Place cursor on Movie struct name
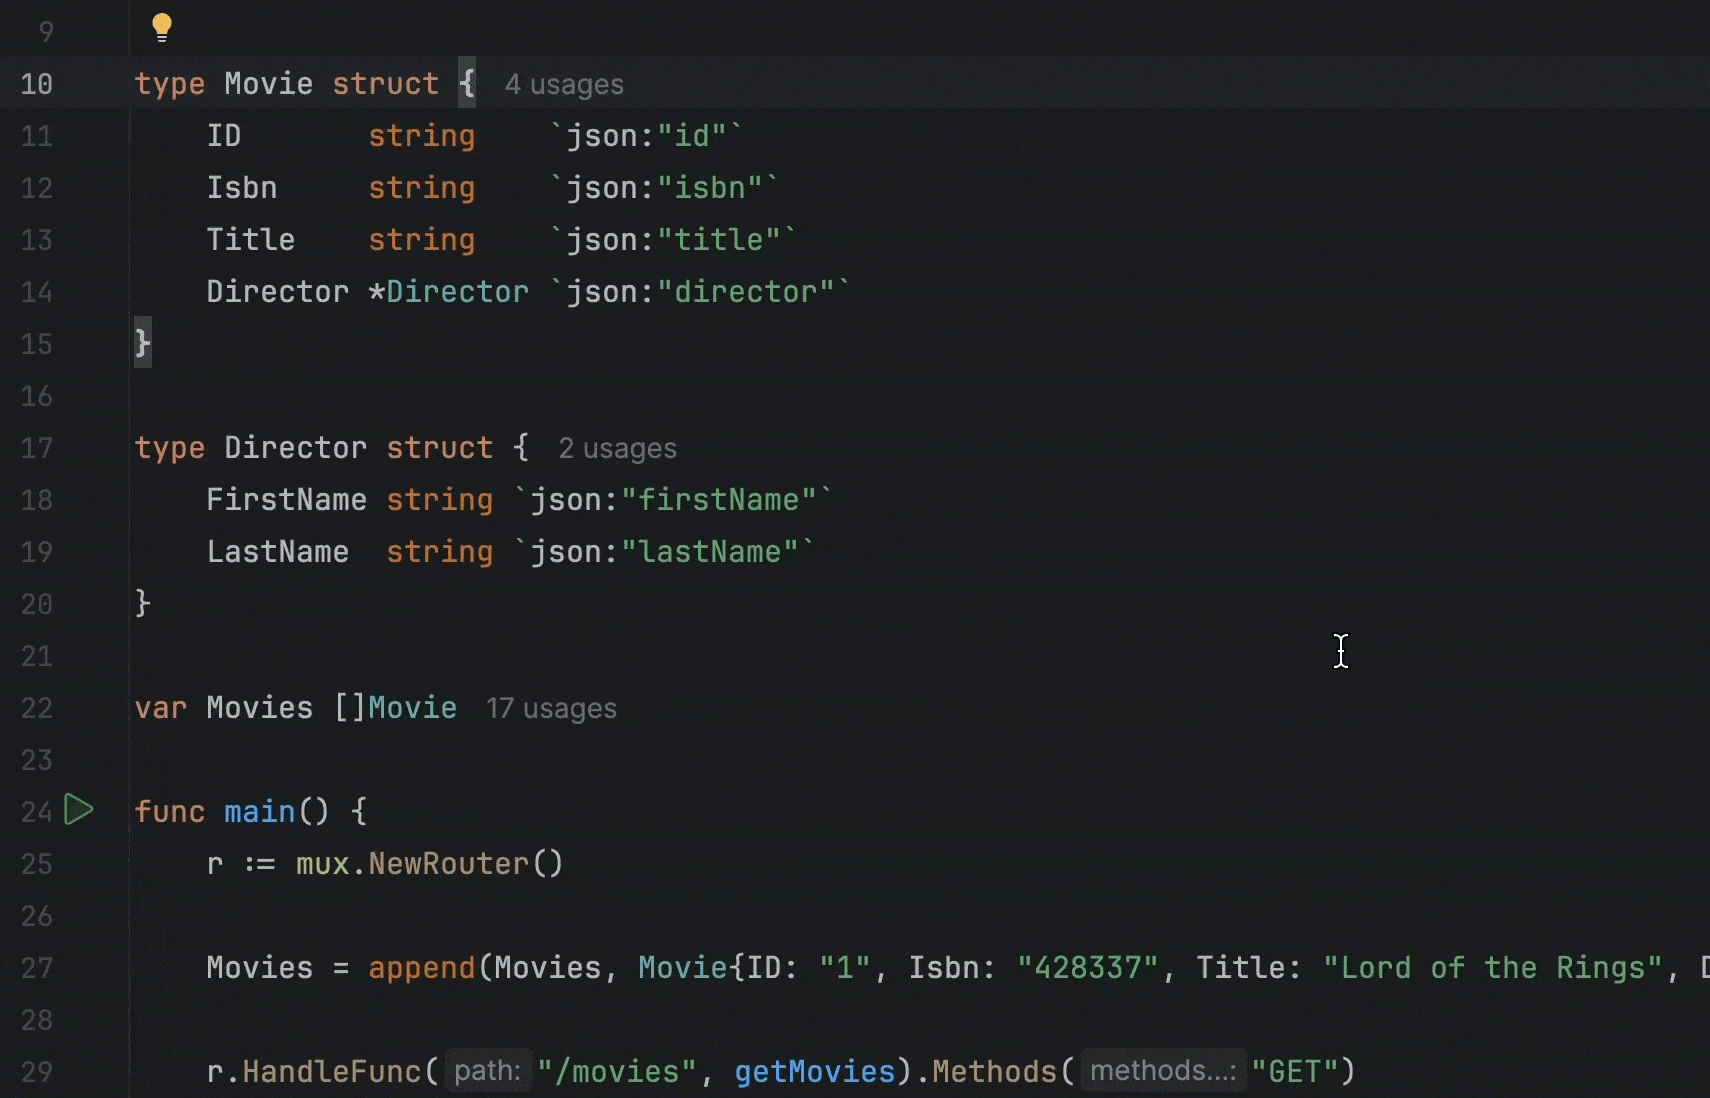Screen dimensions: 1710x1098 [268, 84]
